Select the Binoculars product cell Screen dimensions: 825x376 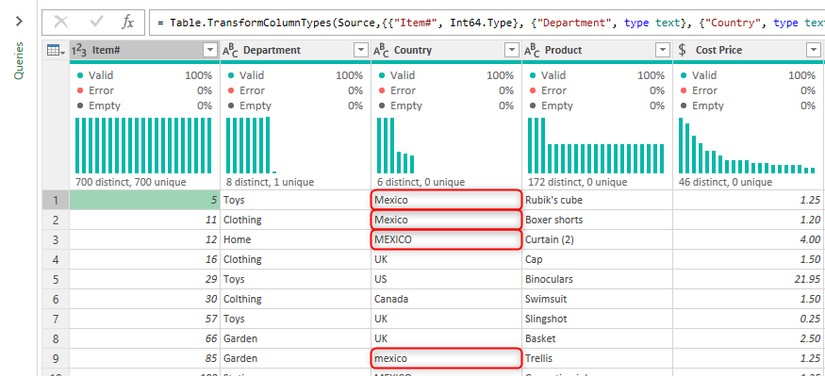point(597,279)
